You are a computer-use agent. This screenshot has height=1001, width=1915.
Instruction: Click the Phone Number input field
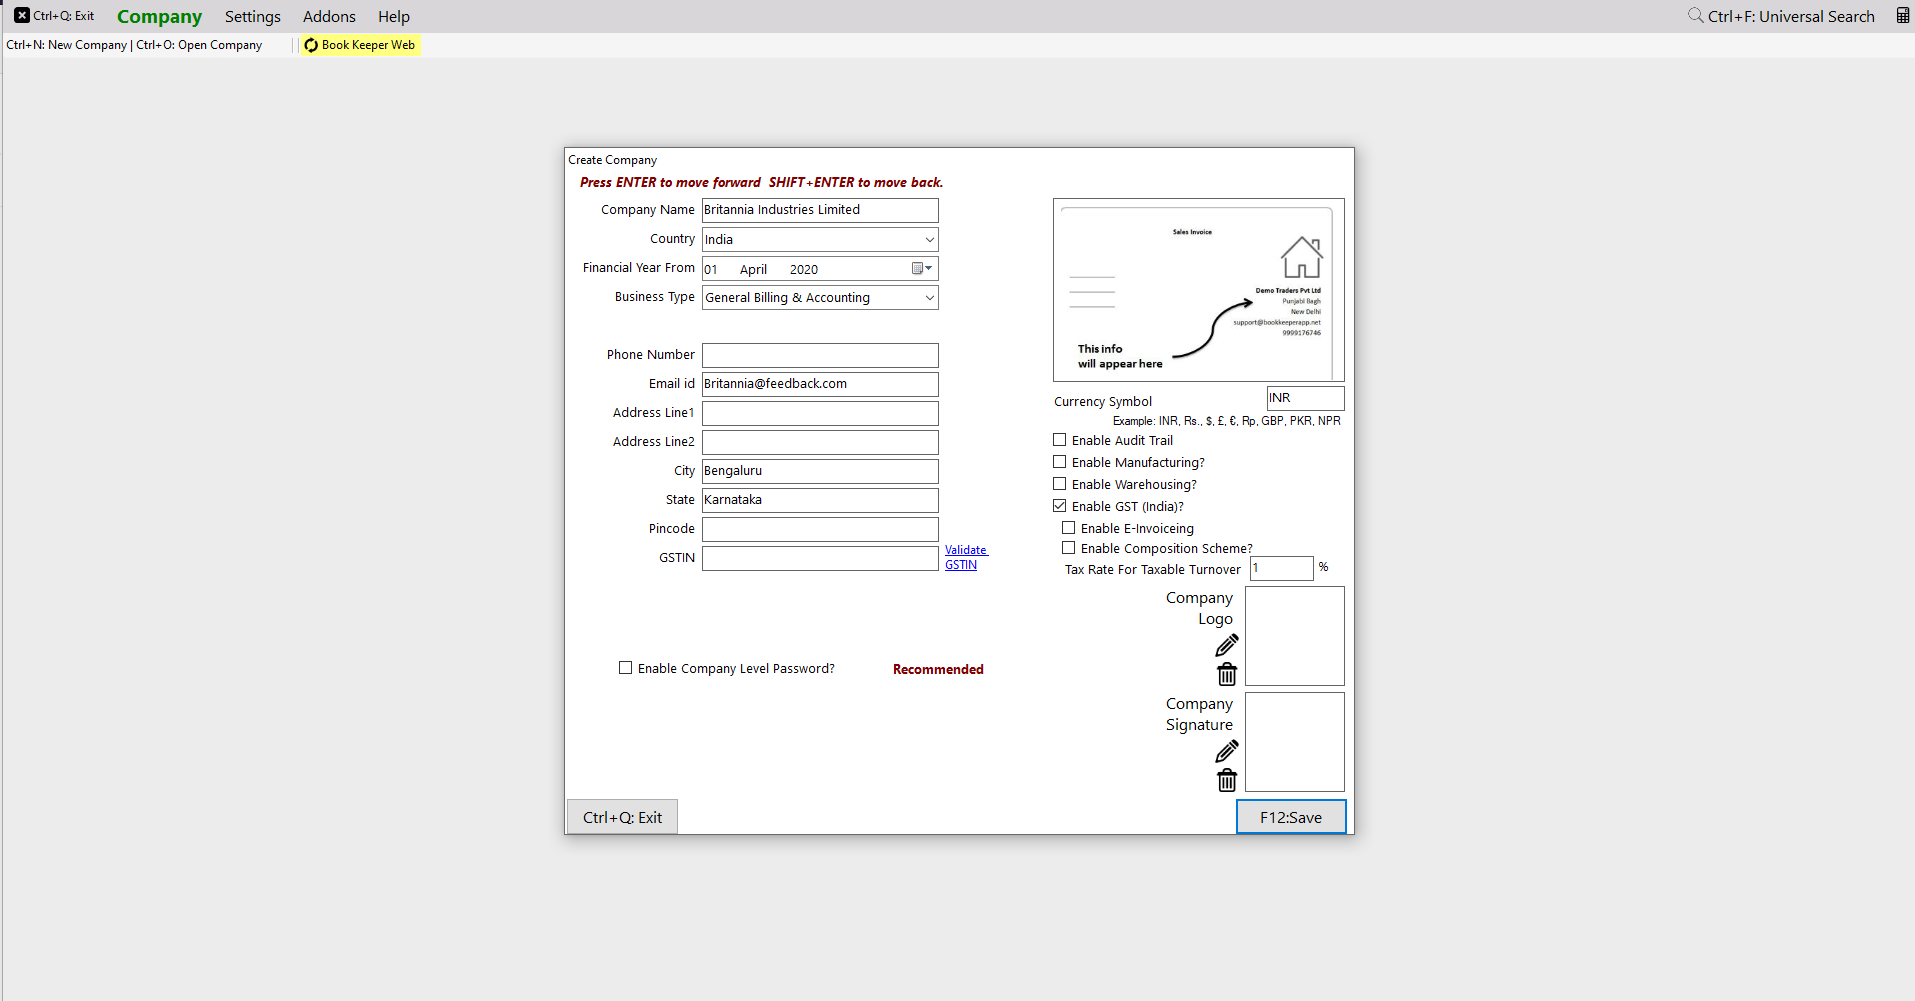pos(820,355)
